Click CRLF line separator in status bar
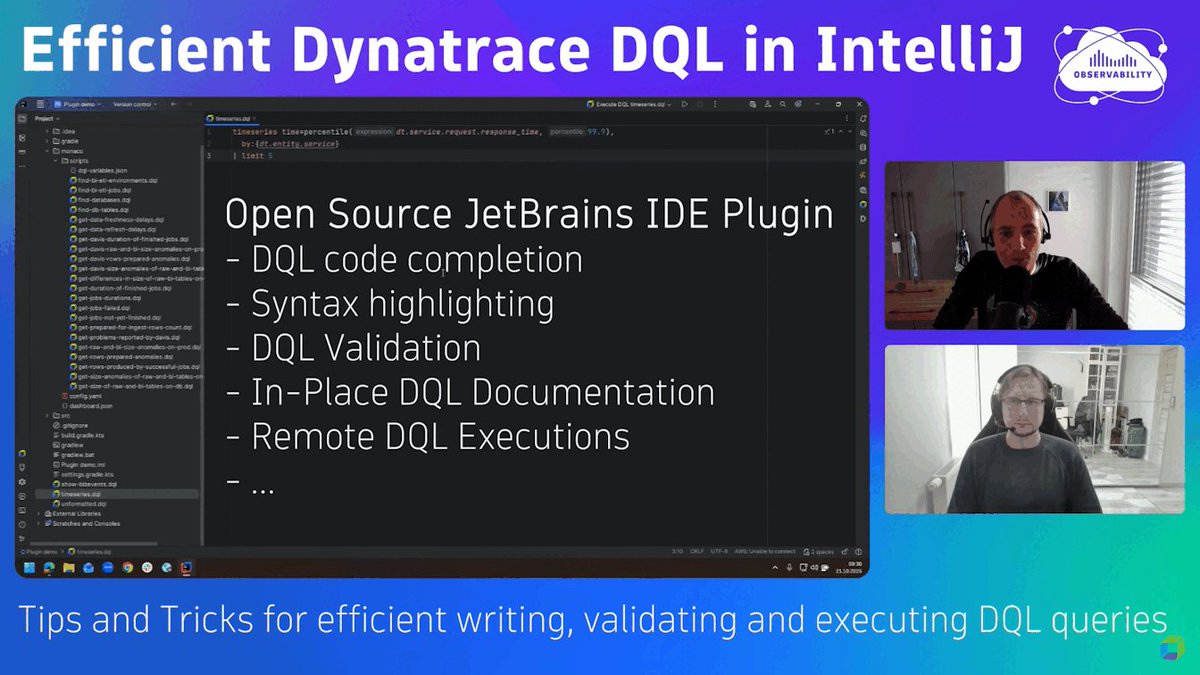This screenshot has height=675, width=1200. pos(697,552)
